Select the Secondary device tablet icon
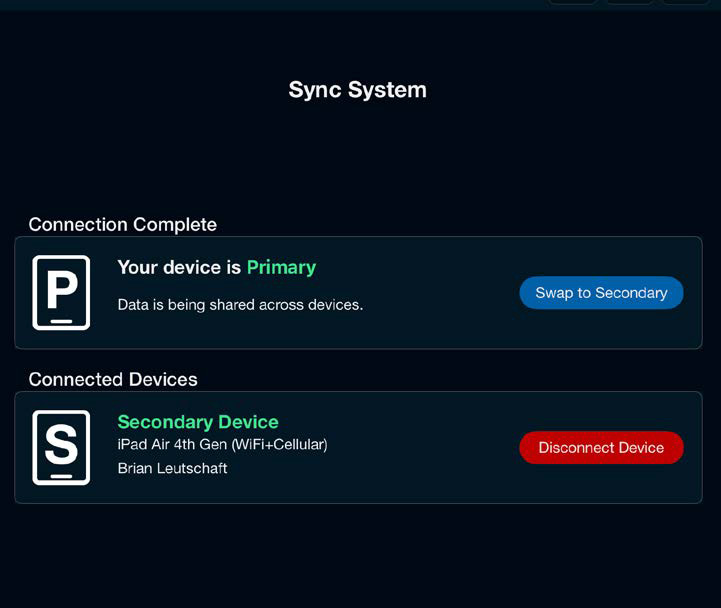The height and width of the screenshot is (608, 721). tap(61, 447)
